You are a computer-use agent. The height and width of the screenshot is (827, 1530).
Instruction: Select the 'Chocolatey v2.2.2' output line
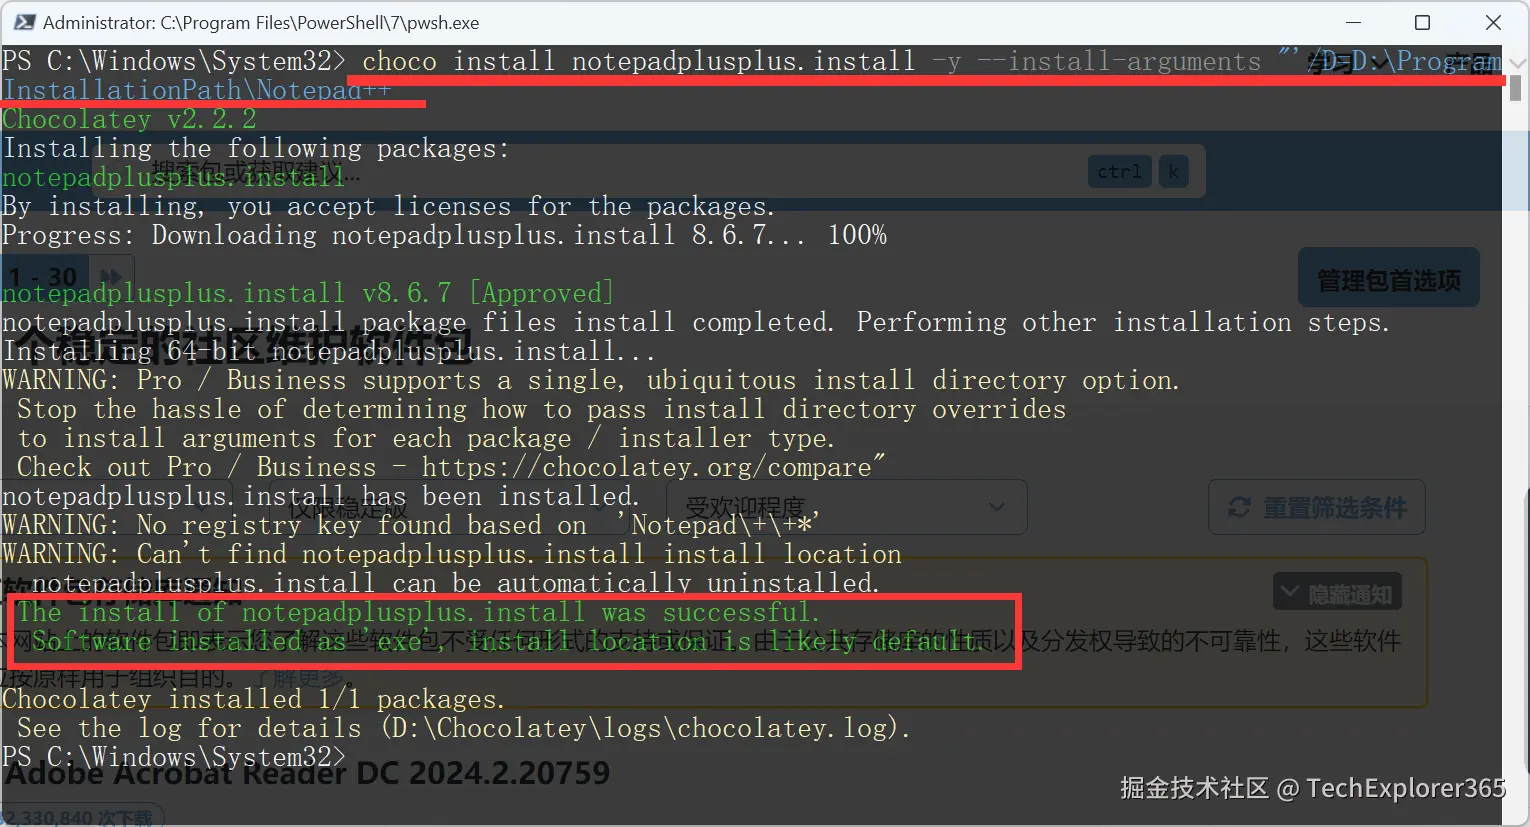point(129,119)
